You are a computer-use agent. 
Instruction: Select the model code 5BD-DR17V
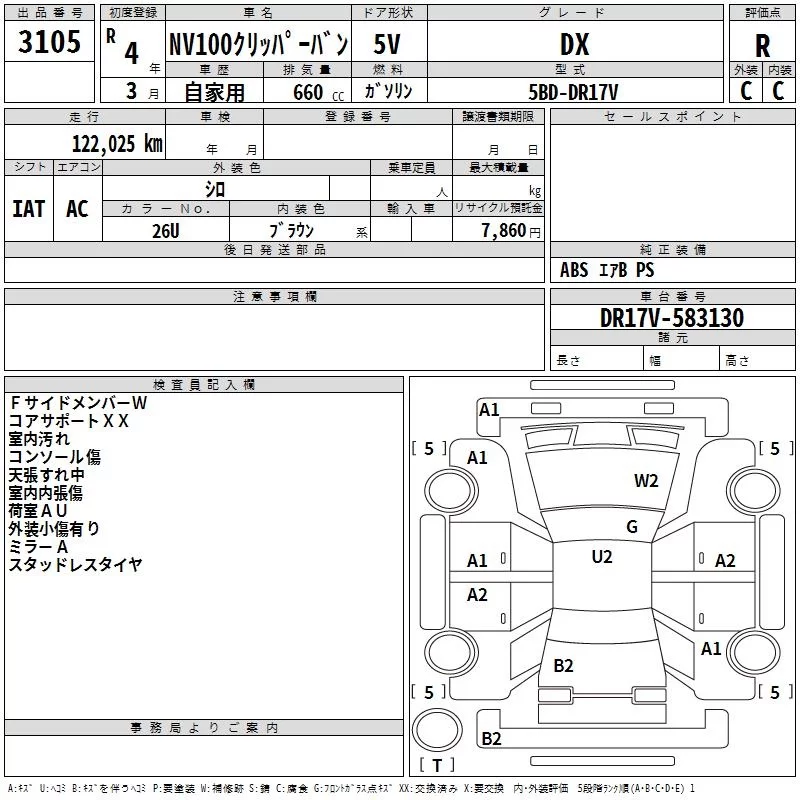coord(575,90)
